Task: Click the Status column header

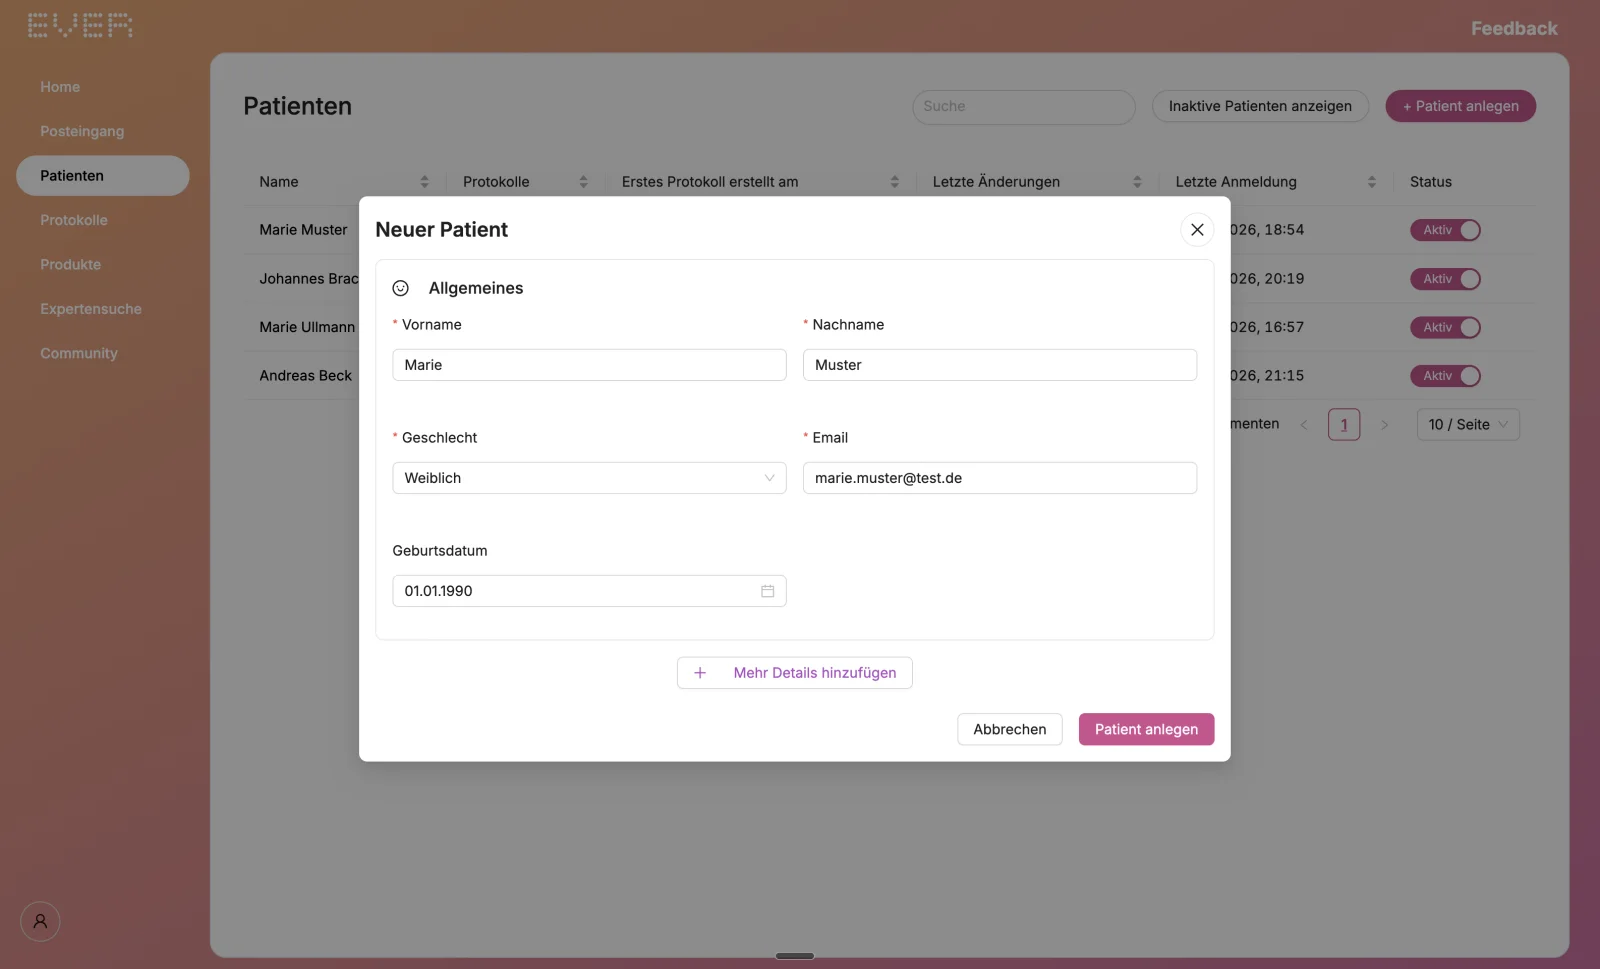Action: (1431, 182)
